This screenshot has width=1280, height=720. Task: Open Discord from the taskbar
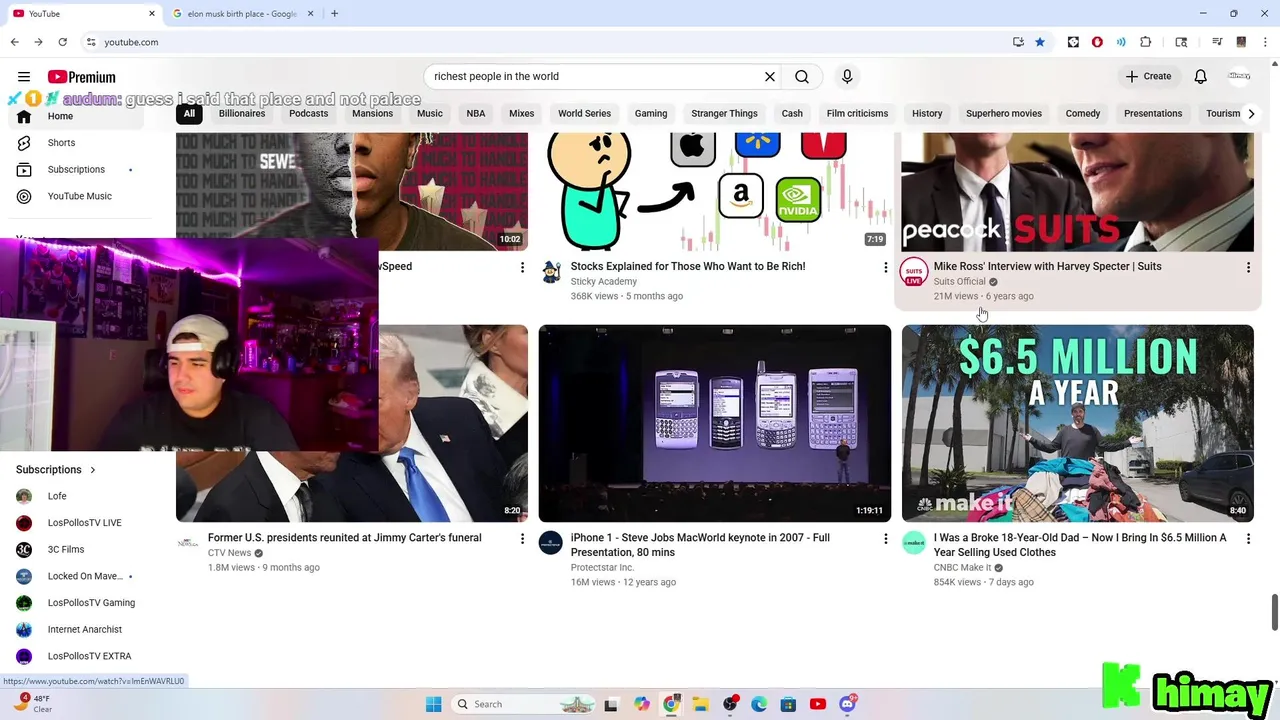click(848, 704)
